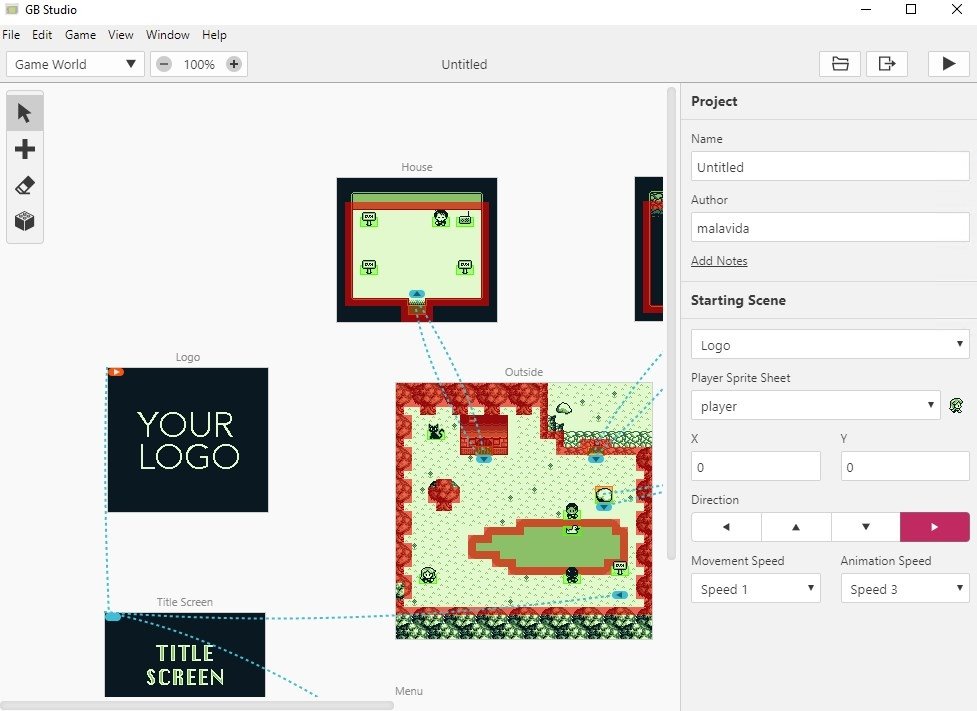Pick the Collisions cube tool
The height and width of the screenshot is (711, 977).
click(24, 221)
